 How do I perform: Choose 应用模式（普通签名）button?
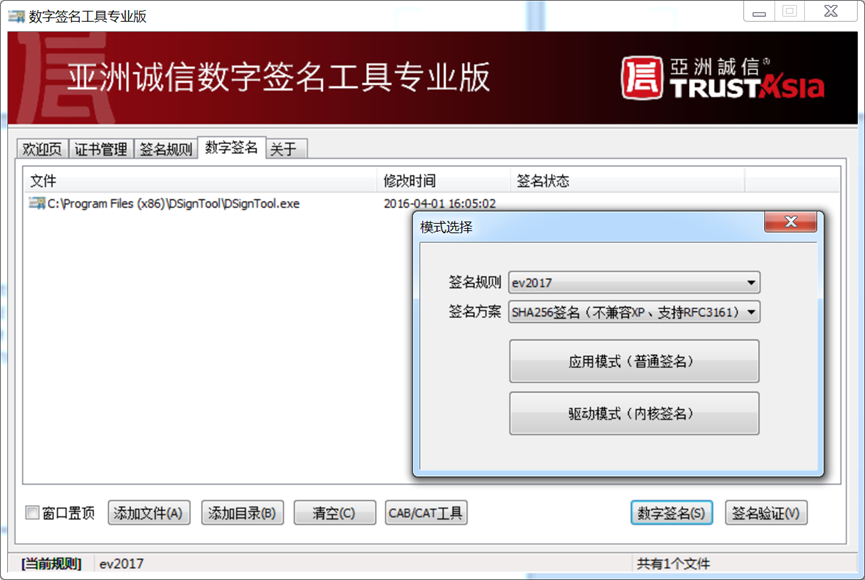tap(634, 361)
